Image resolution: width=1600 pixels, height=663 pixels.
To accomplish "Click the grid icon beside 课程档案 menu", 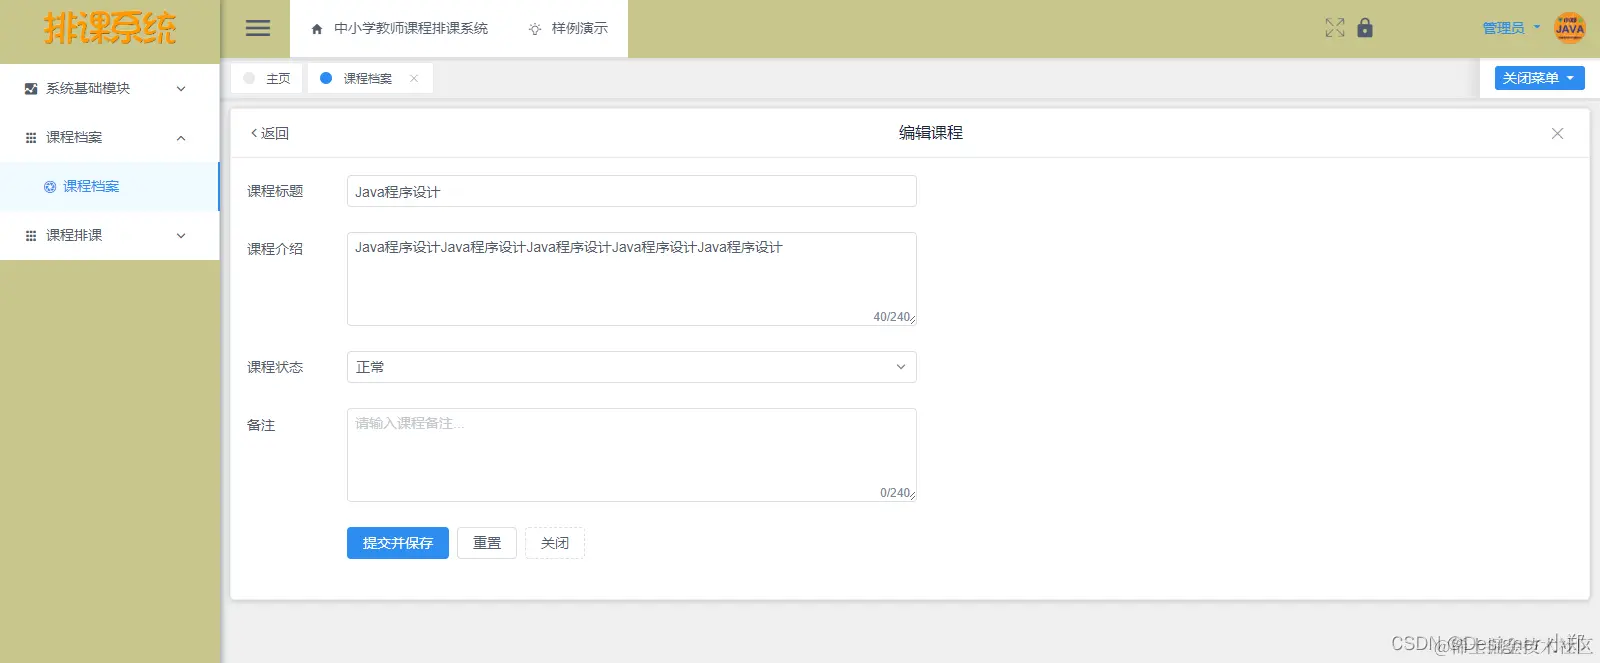I will point(31,138).
